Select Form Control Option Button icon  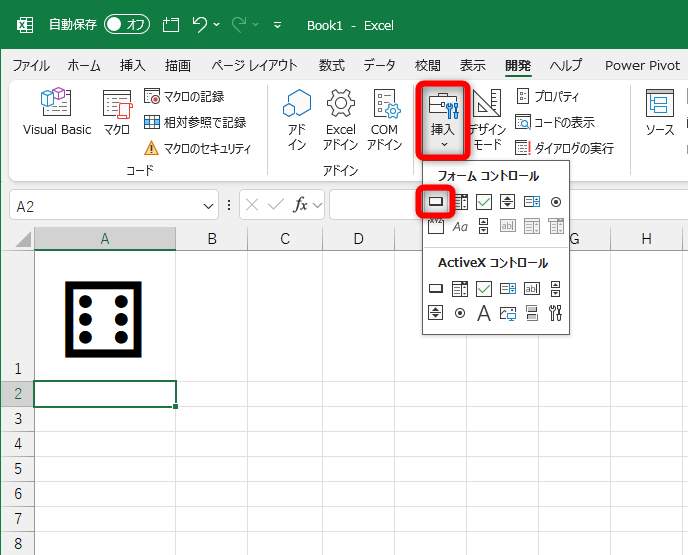click(x=556, y=202)
